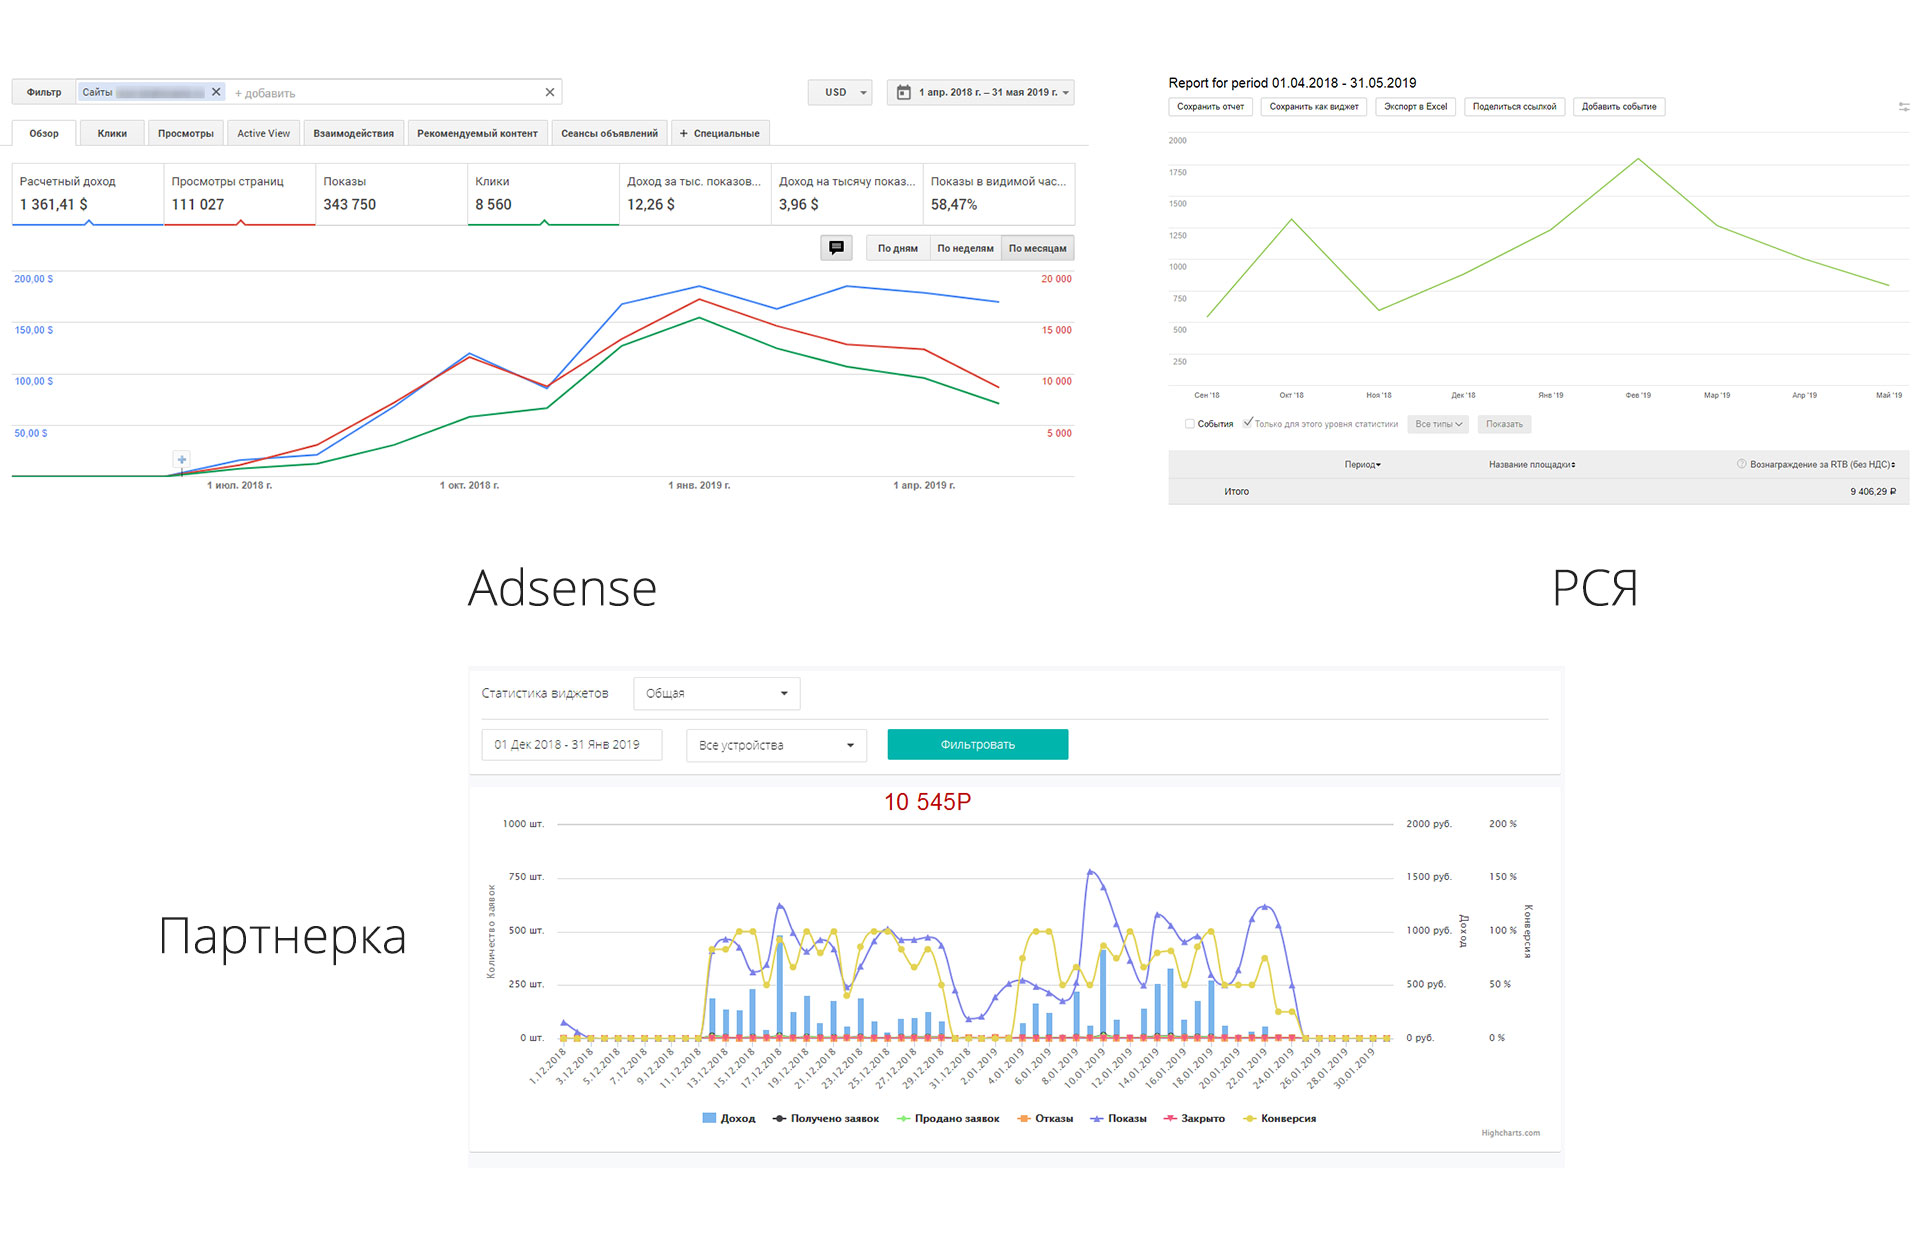
Task: Click the 01 Дек 2018 date range field
Action: (571, 745)
